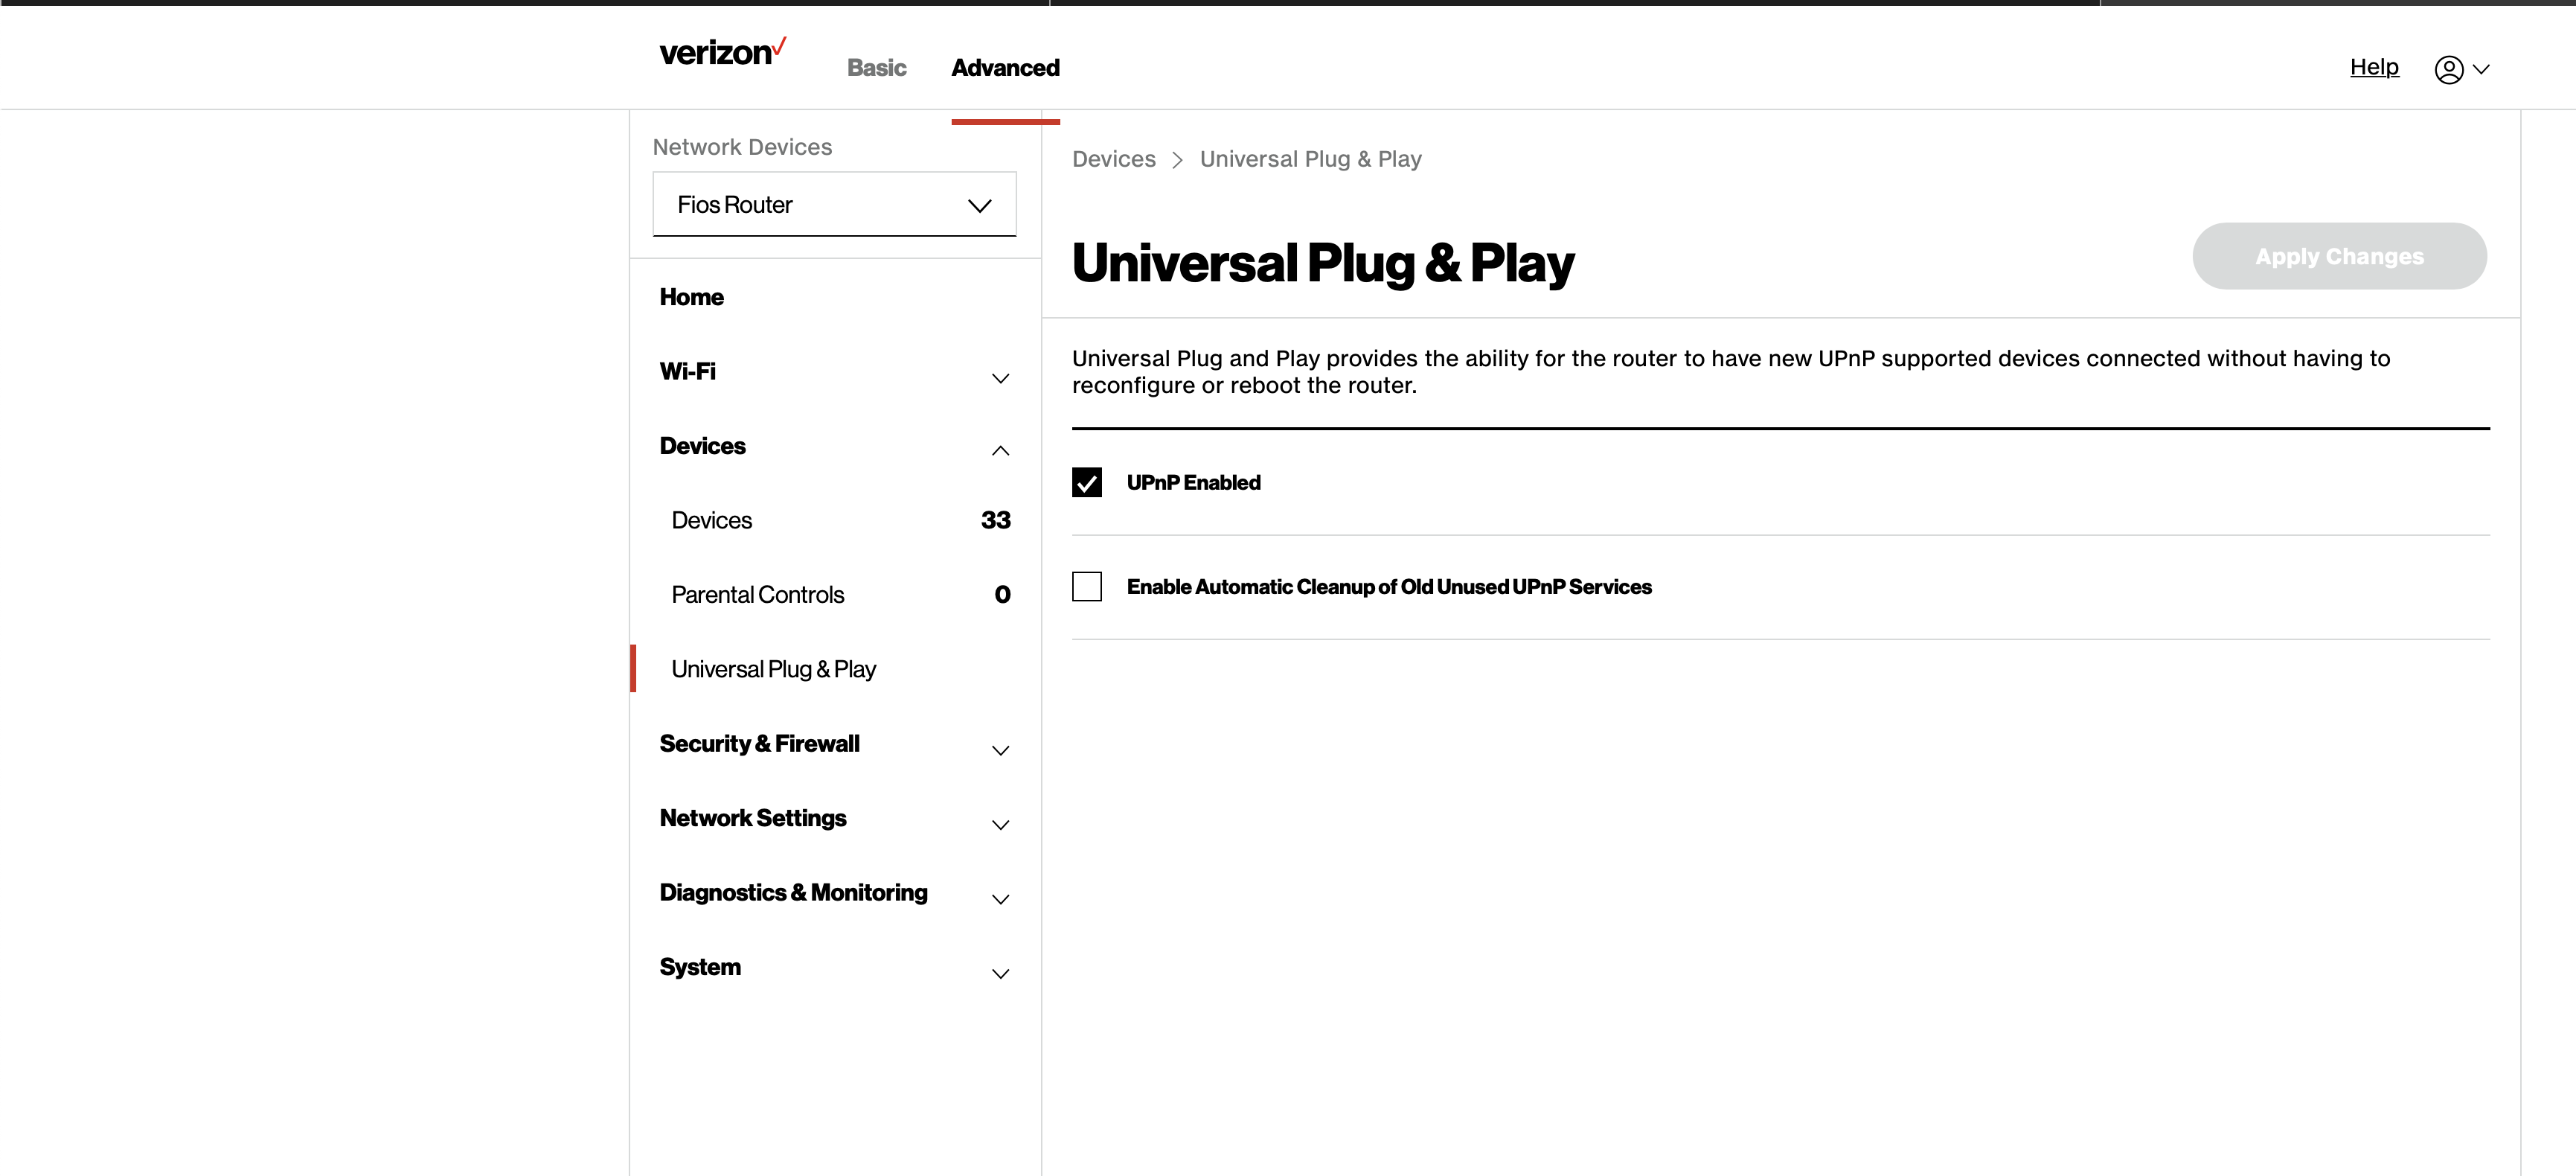Click the Devices breadcrumb link
This screenshot has width=2576, height=1176.
(x=1113, y=159)
